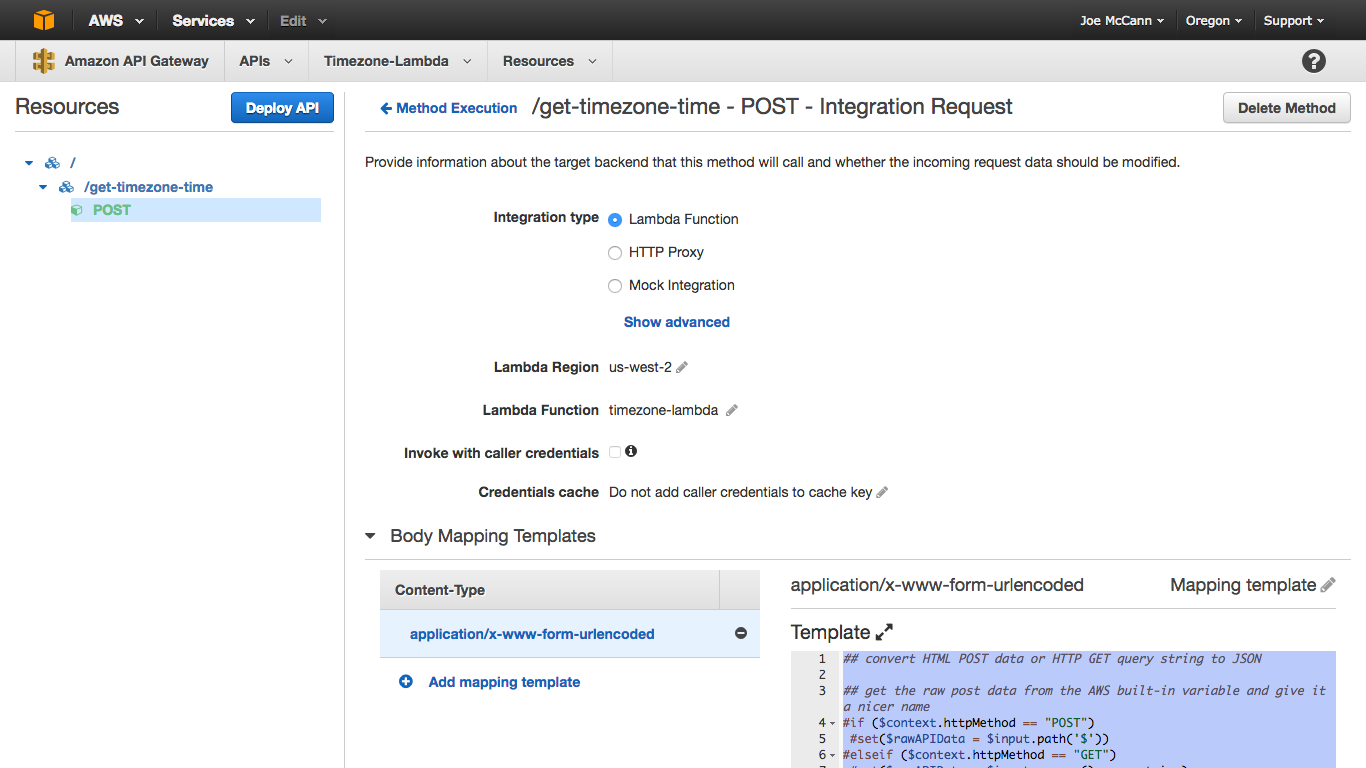Click info icon beside caller credentials checkbox
Screen dimensions: 1366x768
coord(631,451)
